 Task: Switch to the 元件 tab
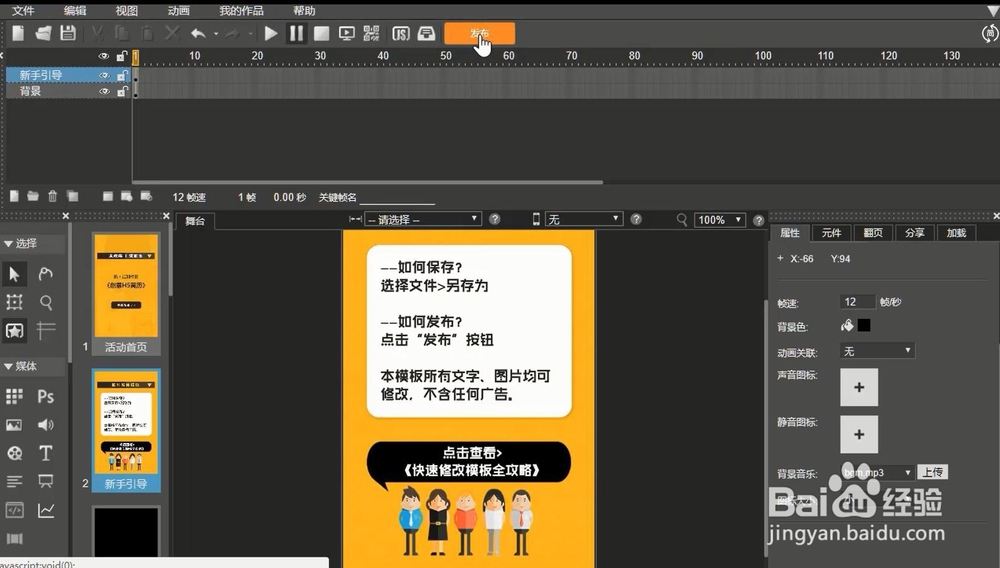coord(831,233)
